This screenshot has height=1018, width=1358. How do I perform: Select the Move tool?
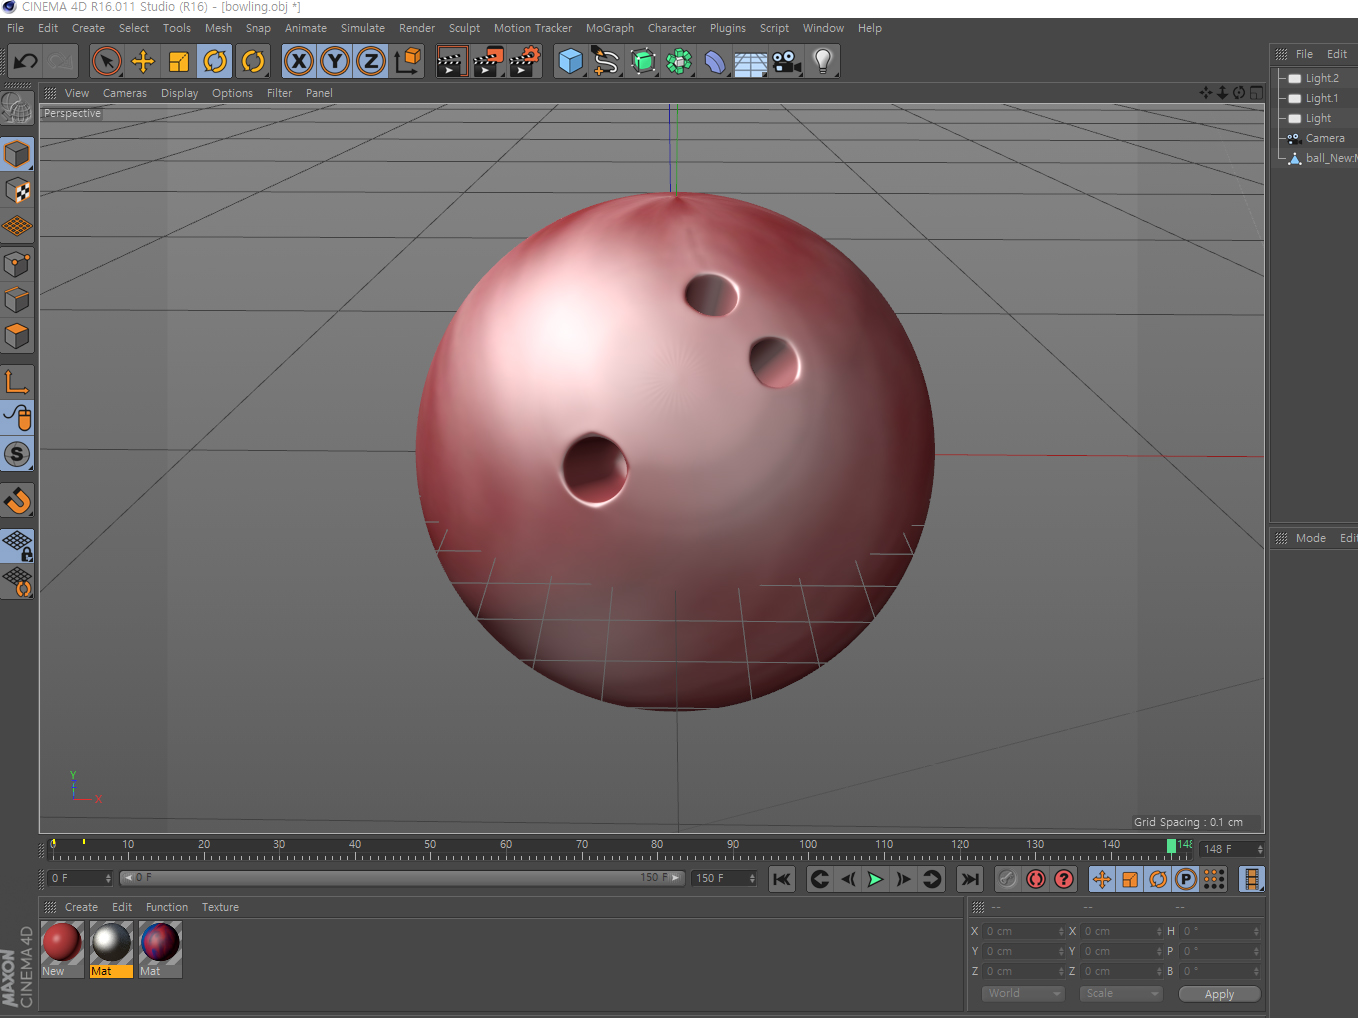[143, 61]
